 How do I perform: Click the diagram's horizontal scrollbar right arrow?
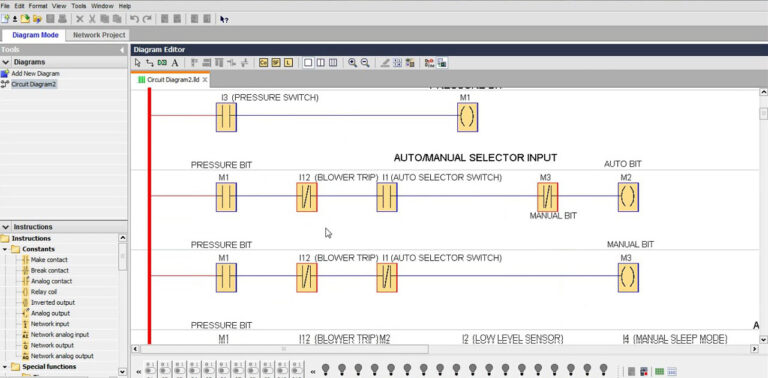tap(754, 349)
